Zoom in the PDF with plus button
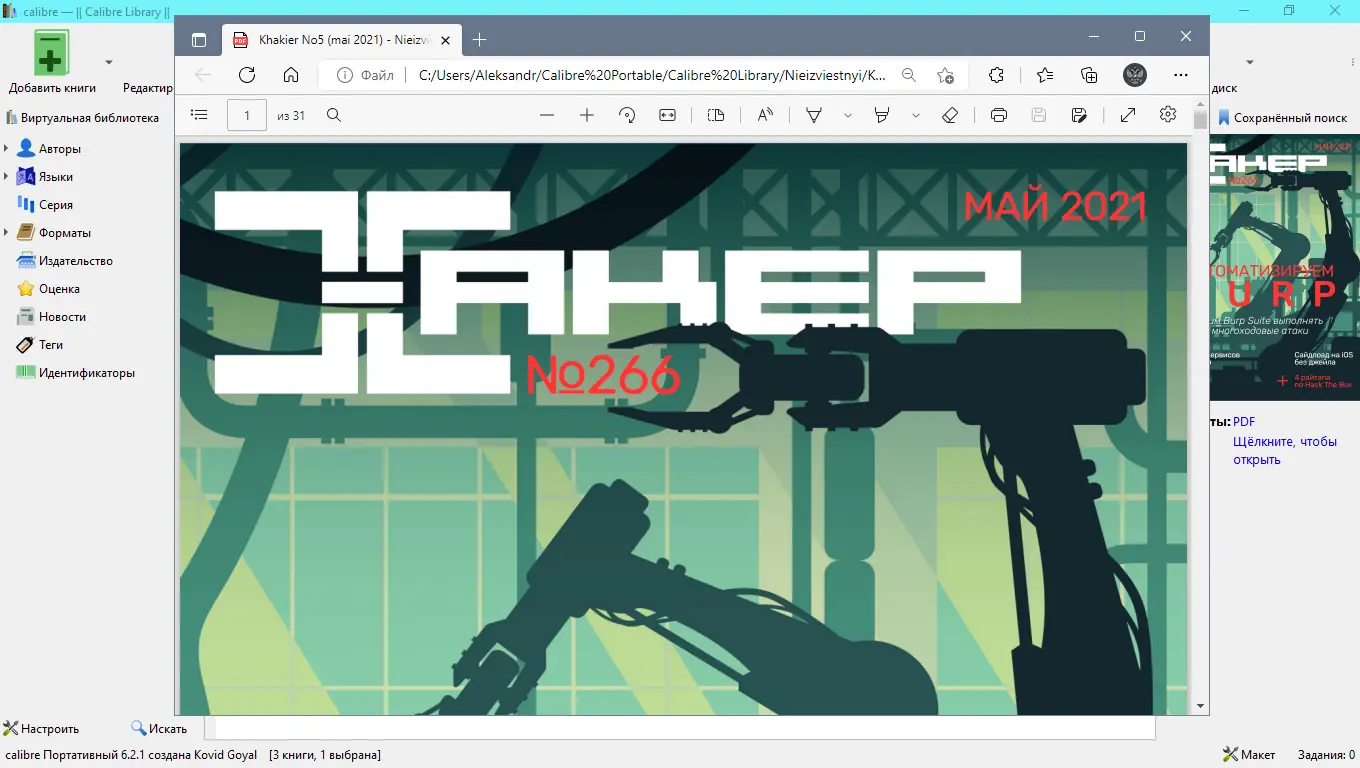The width and height of the screenshot is (1360, 768). click(x=587, y=115)
